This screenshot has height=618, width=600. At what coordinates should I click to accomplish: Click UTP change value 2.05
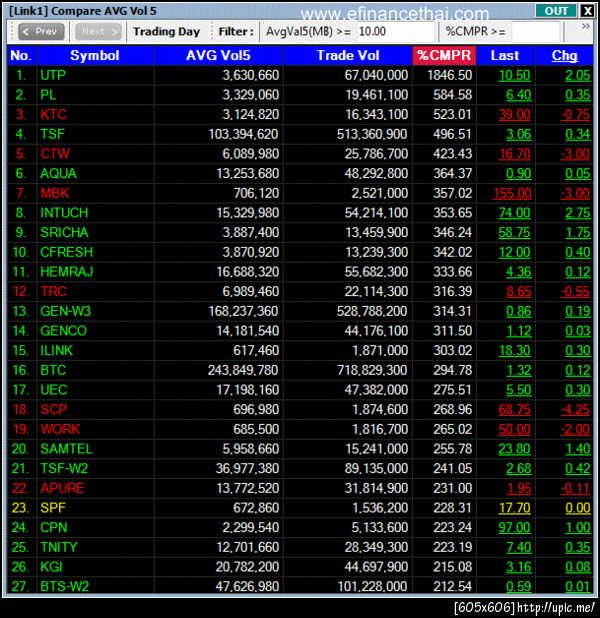coord(578,75)
